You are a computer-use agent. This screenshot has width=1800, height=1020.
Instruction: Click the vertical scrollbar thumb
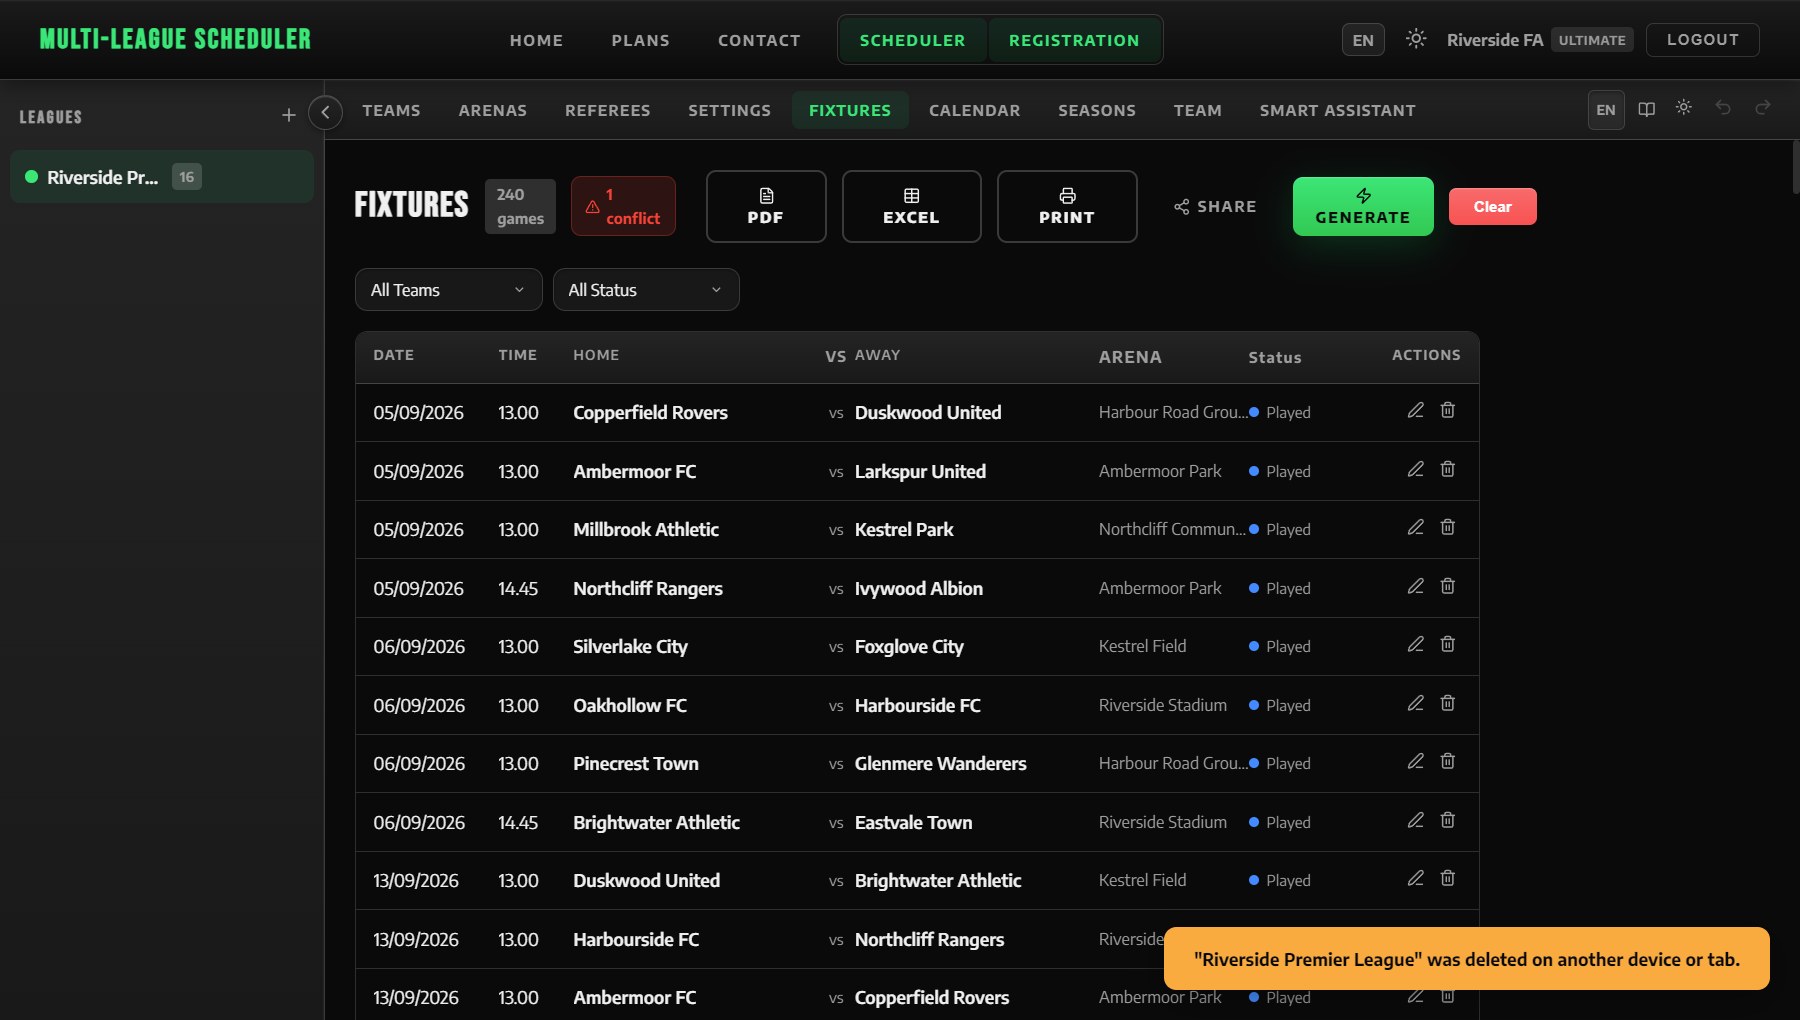(1796, 166)
